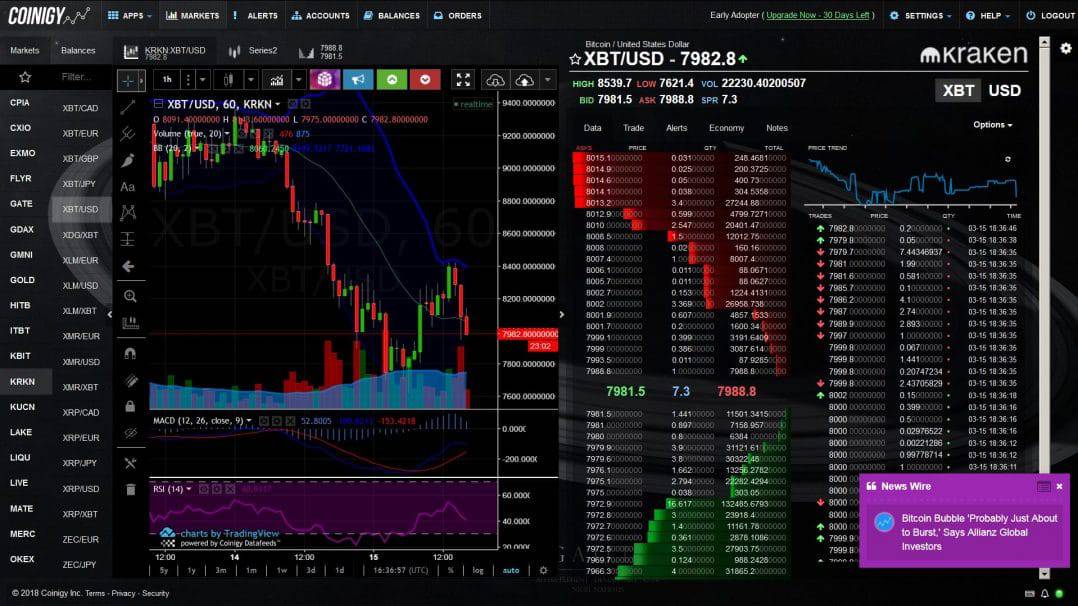Image resolution: width=1078 pixels, height=606 pixels.
Task: Open the Privacy link in footer
Action: click(123, 593)
